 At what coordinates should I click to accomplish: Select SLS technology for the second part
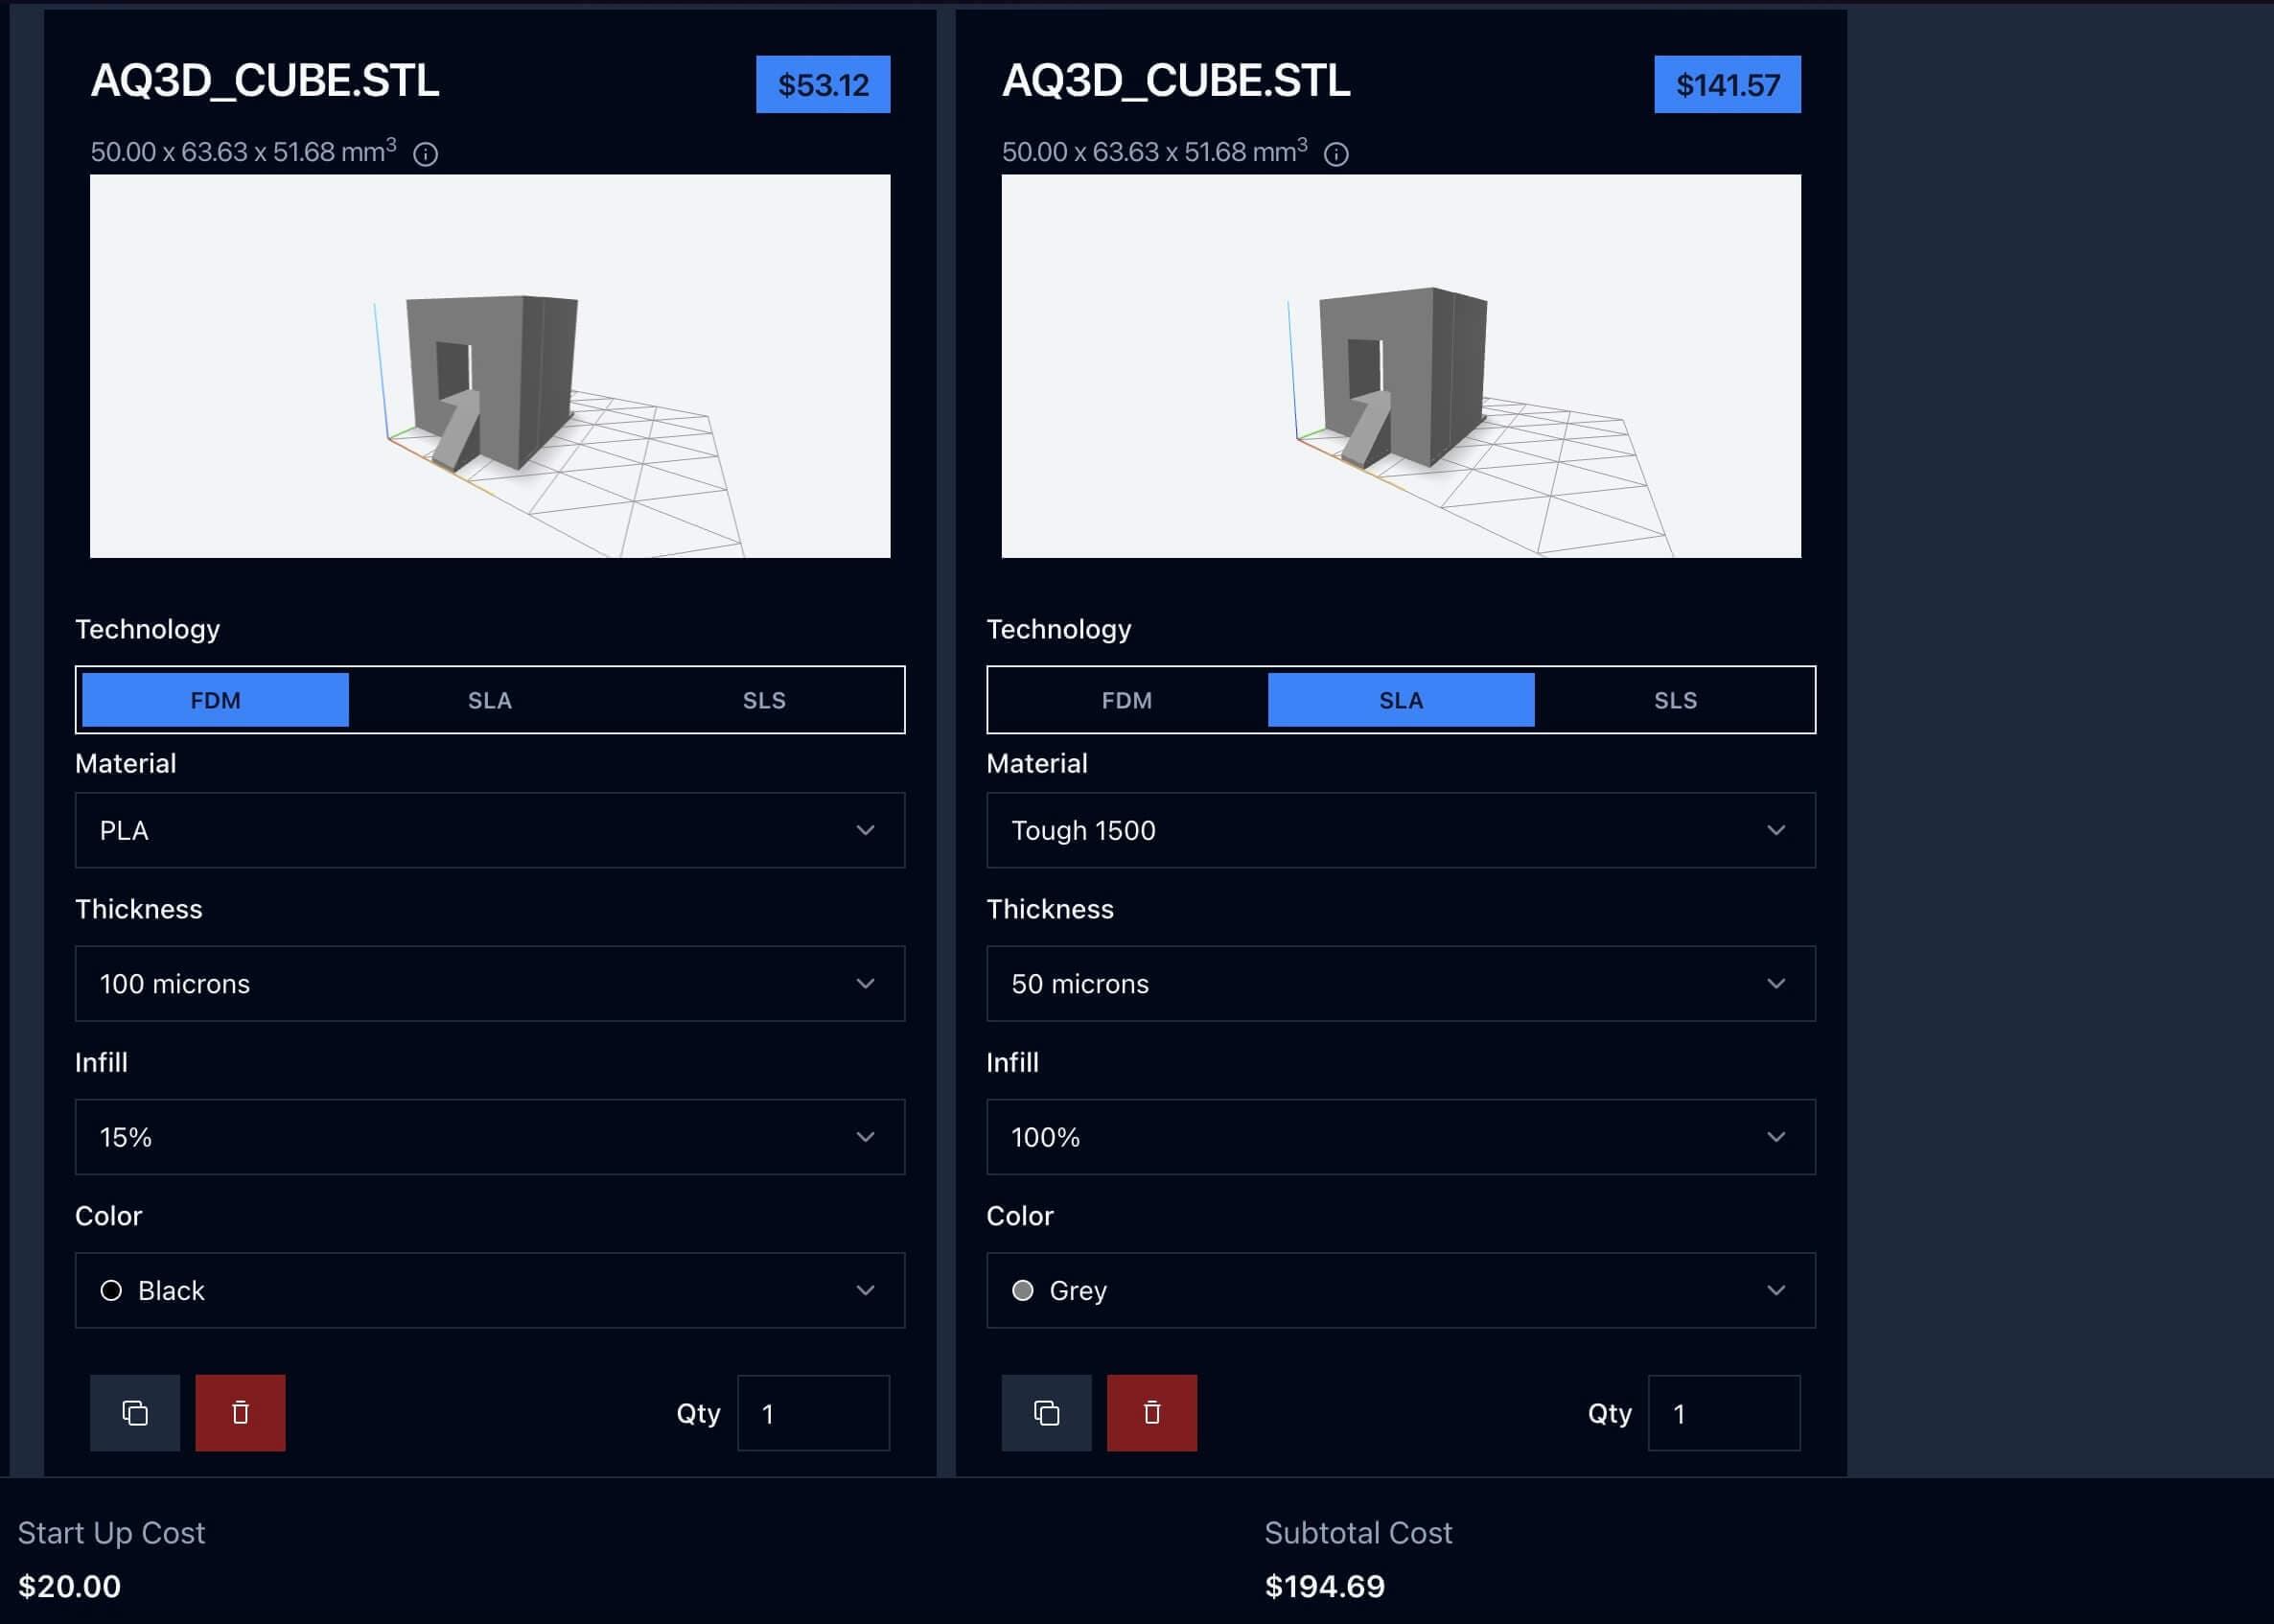tap(1675, 700)
